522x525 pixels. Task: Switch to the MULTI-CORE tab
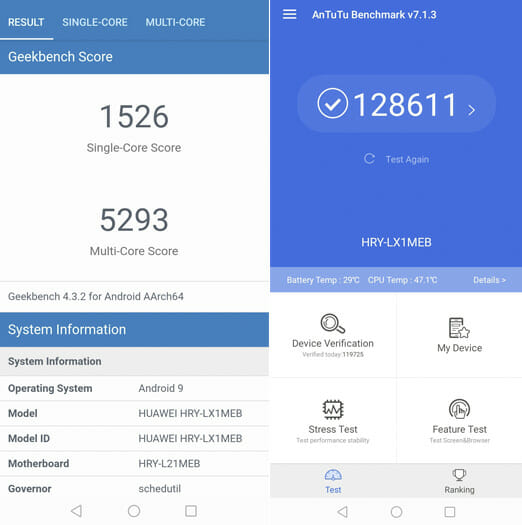175,22
